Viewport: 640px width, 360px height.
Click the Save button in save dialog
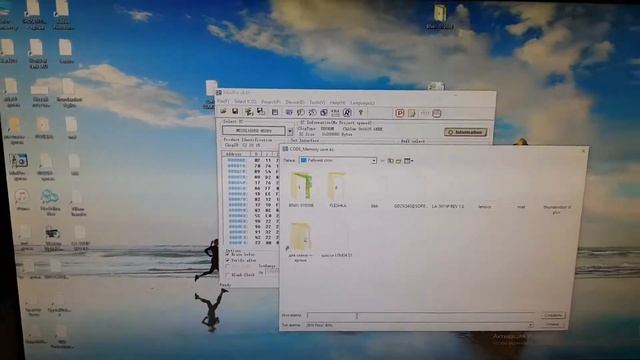(x=553, y=315)
